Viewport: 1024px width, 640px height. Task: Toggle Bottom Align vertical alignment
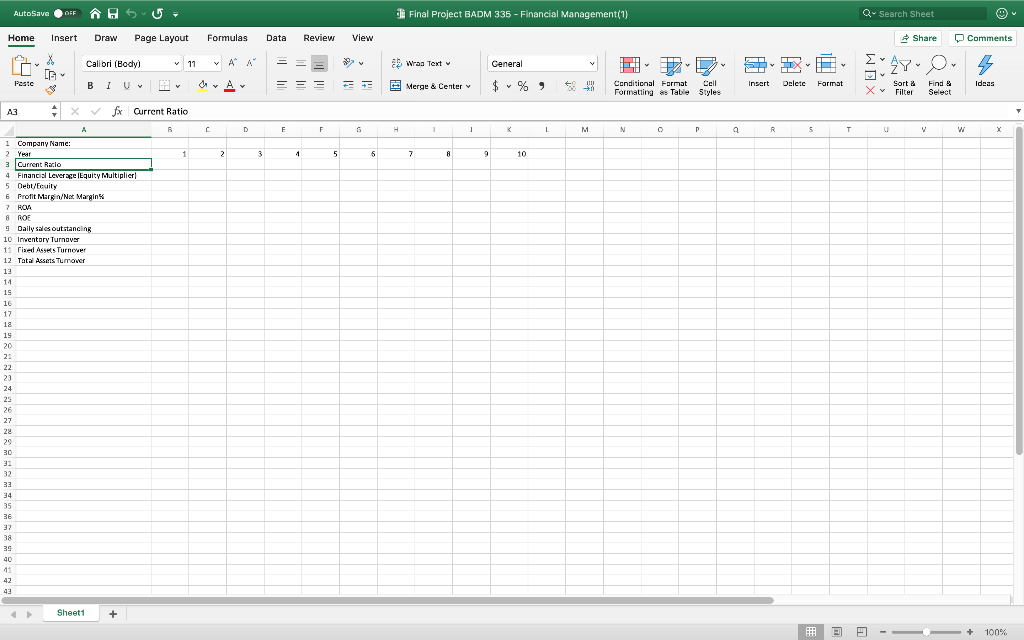pyautogui.click(x=319, y=63)
